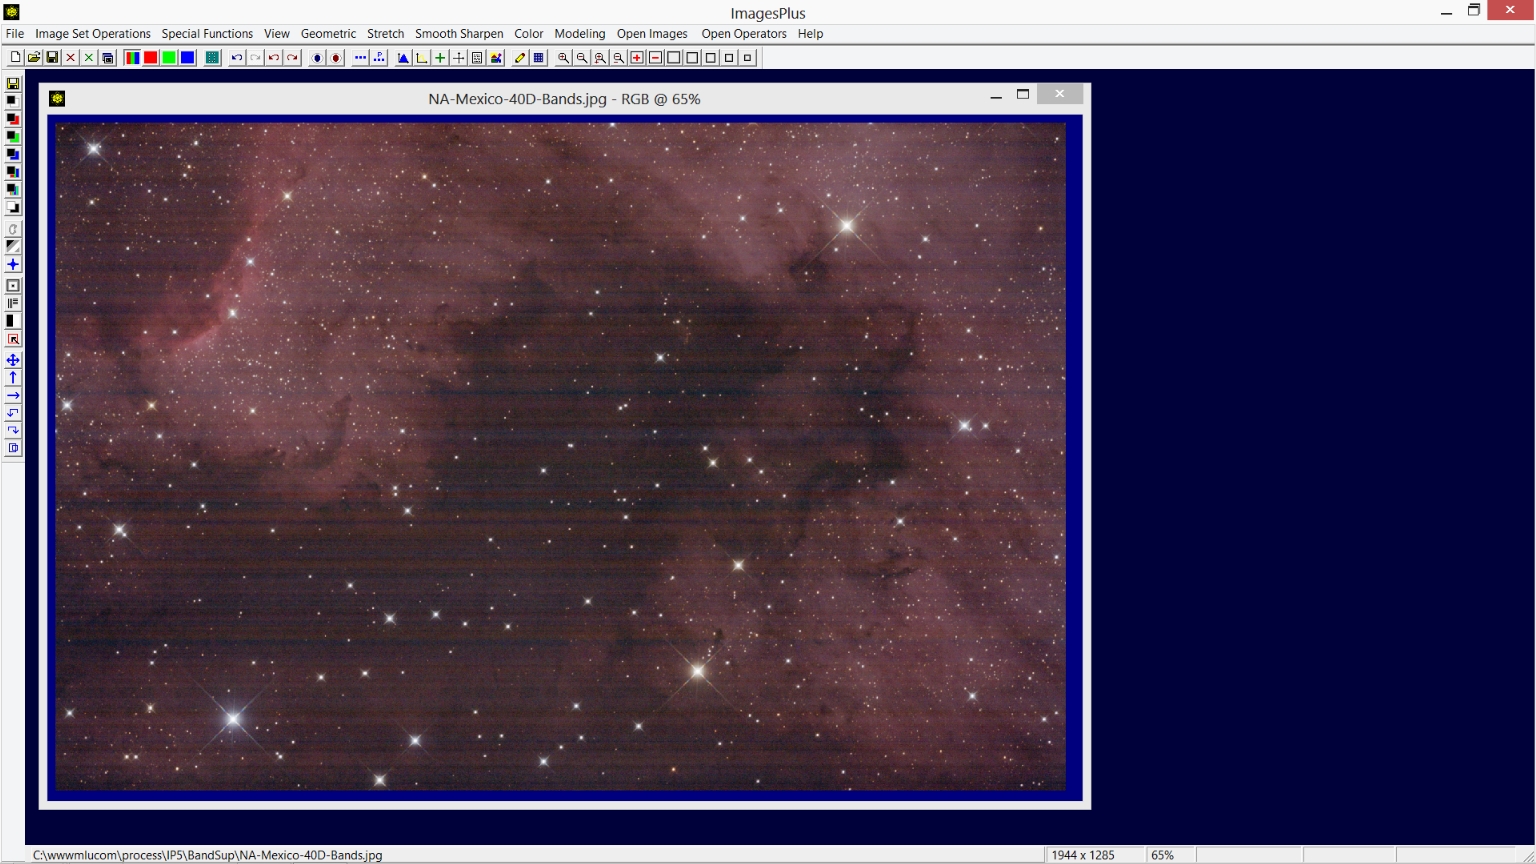Toggle the green channel display

coord(169,58)
